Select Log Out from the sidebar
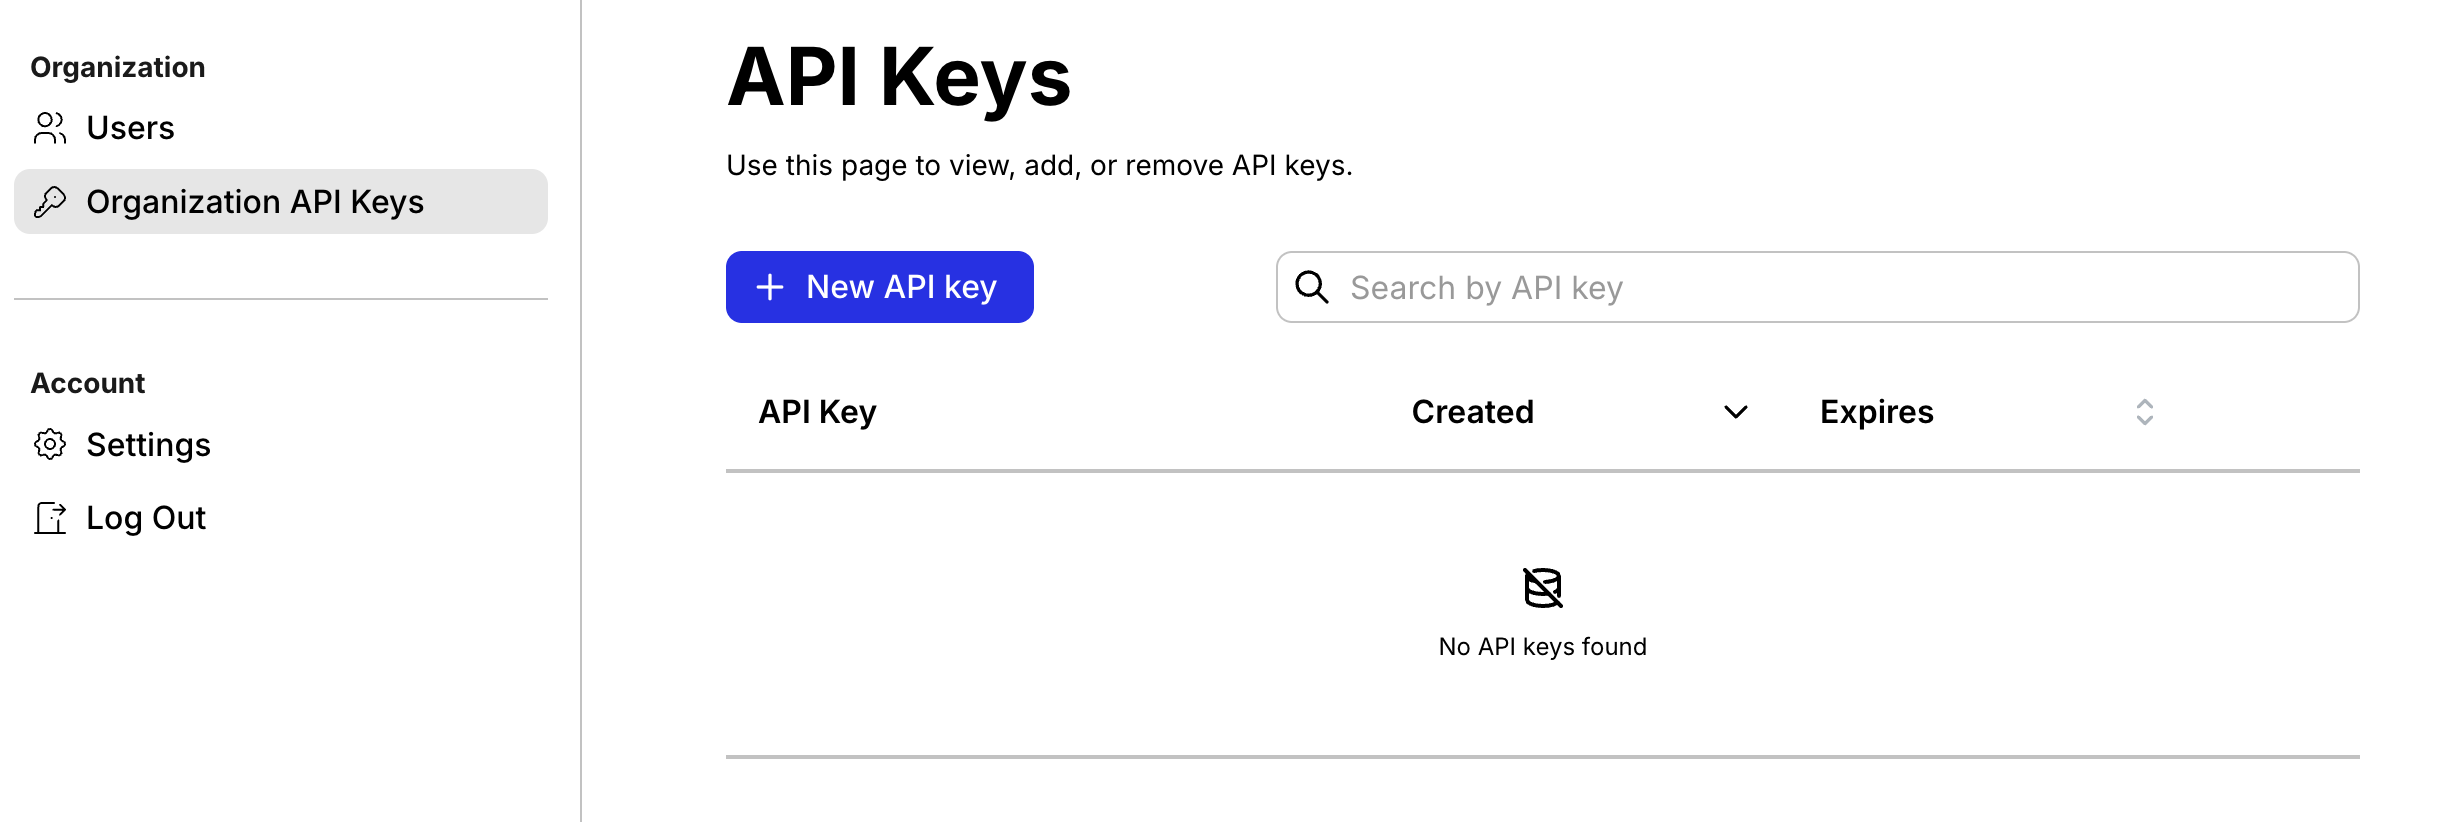This screenshot has height=822, width=2448. click(x=146, y=517)
